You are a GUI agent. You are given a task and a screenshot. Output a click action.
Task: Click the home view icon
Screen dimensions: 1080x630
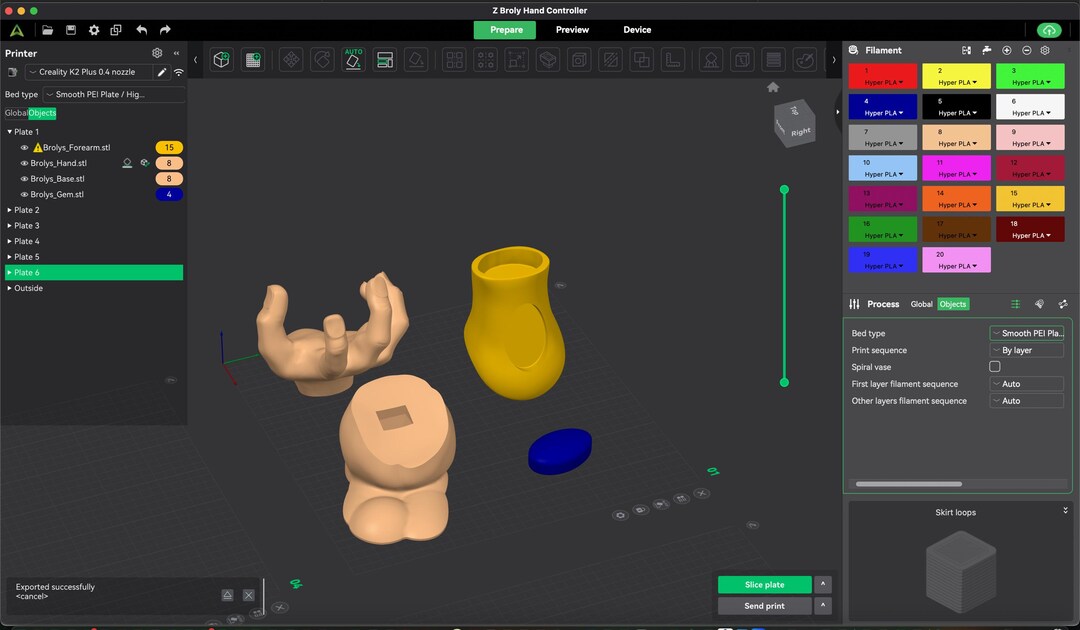(x=773, y=87)
